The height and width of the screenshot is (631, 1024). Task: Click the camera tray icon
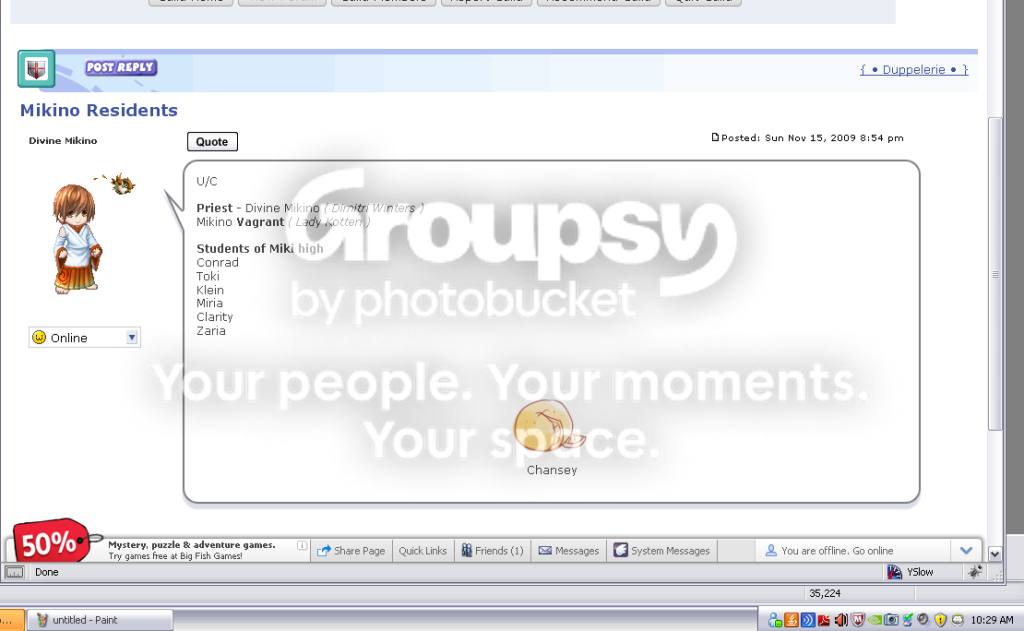point(891,620)
